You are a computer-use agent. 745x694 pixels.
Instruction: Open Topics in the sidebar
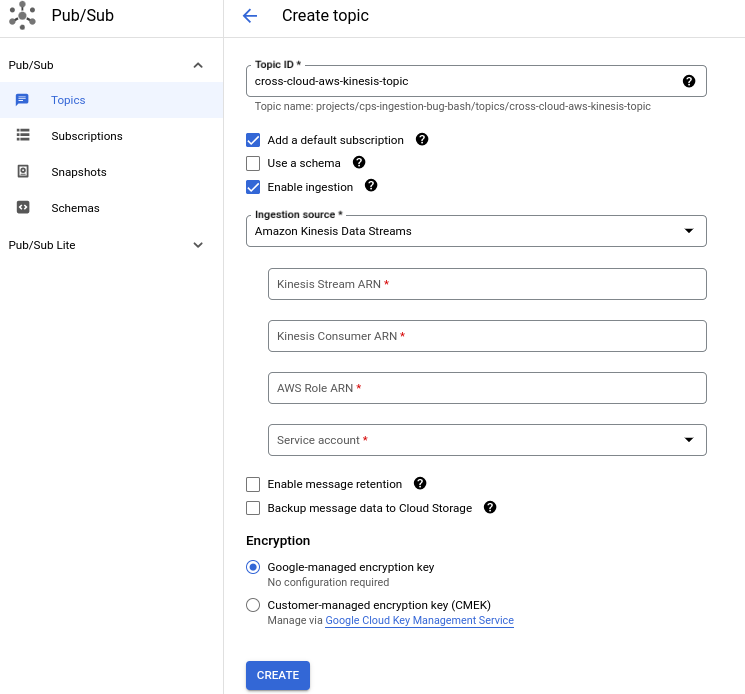tap(111, 100)
